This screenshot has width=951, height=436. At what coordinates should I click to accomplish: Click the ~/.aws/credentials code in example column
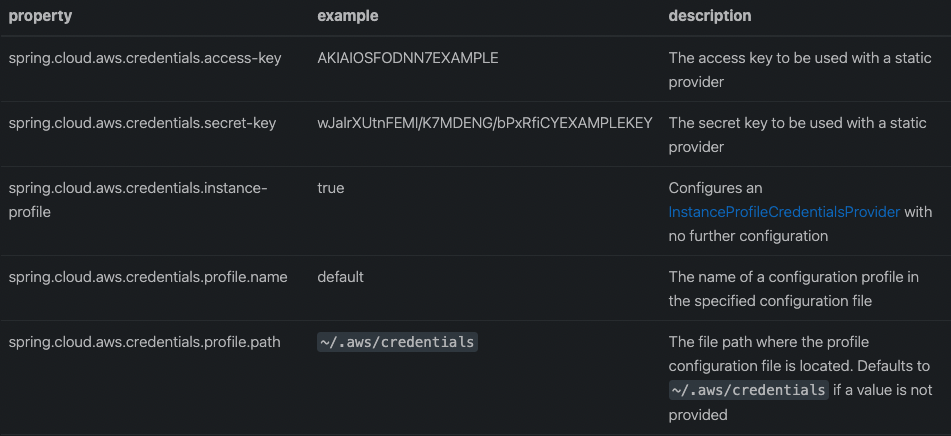coord(397,342)
